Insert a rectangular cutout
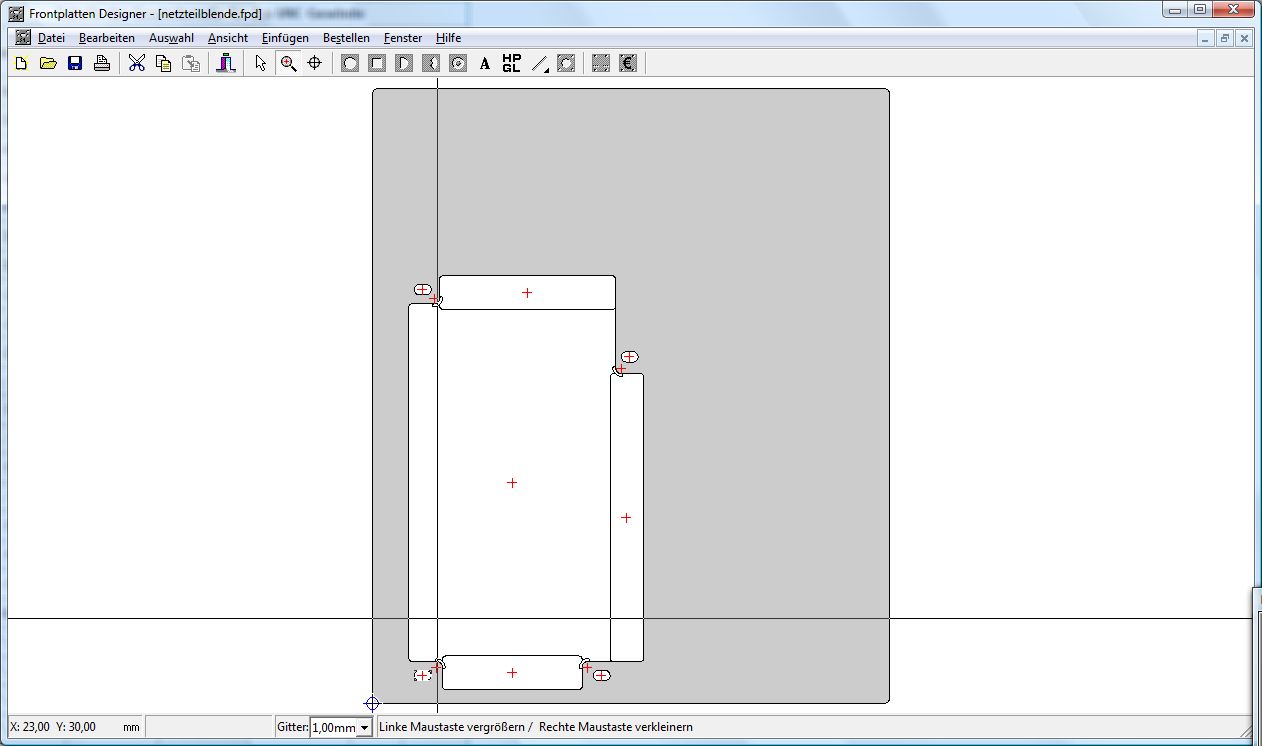 [x=377, y=64]
